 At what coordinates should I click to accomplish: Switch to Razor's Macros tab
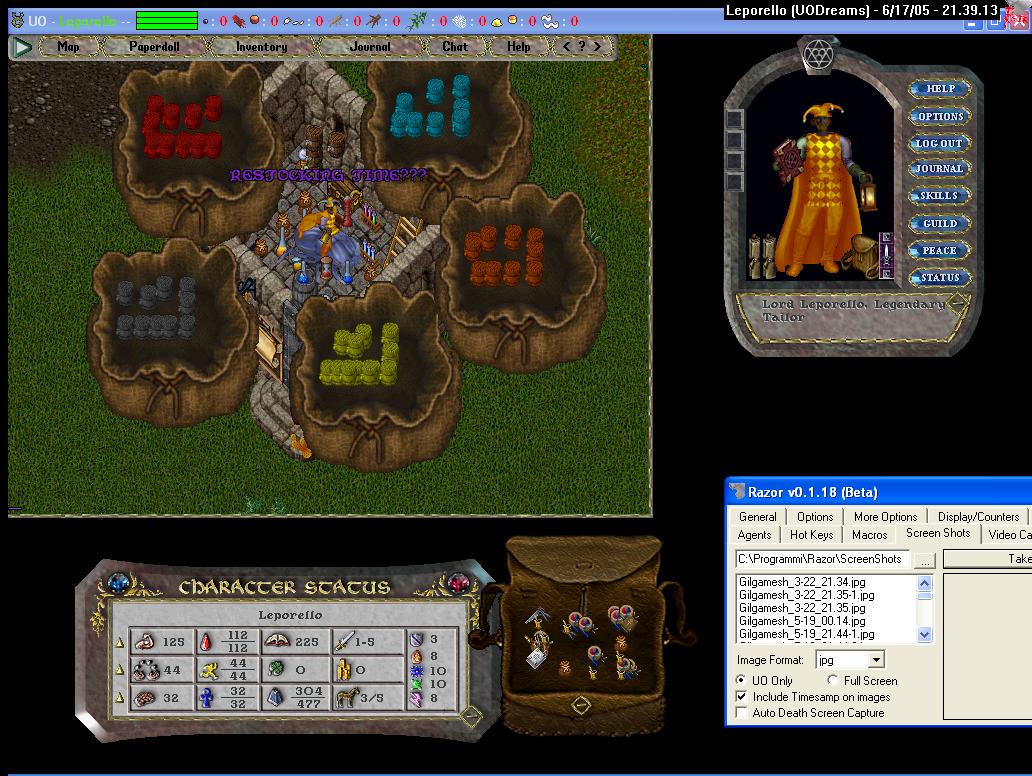[869, 534]
